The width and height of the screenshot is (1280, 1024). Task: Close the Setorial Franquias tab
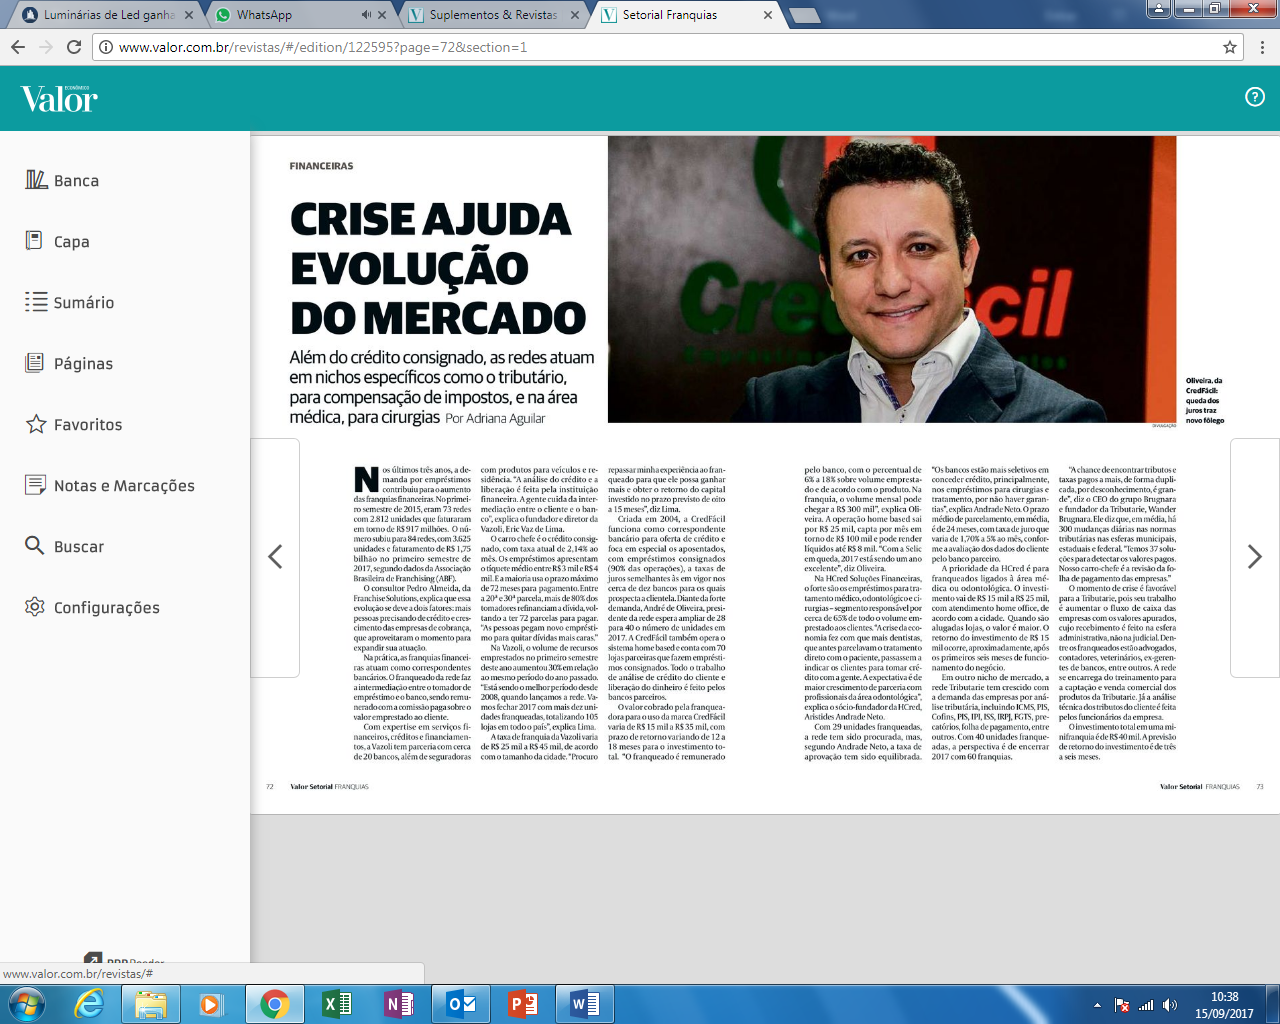768,15
